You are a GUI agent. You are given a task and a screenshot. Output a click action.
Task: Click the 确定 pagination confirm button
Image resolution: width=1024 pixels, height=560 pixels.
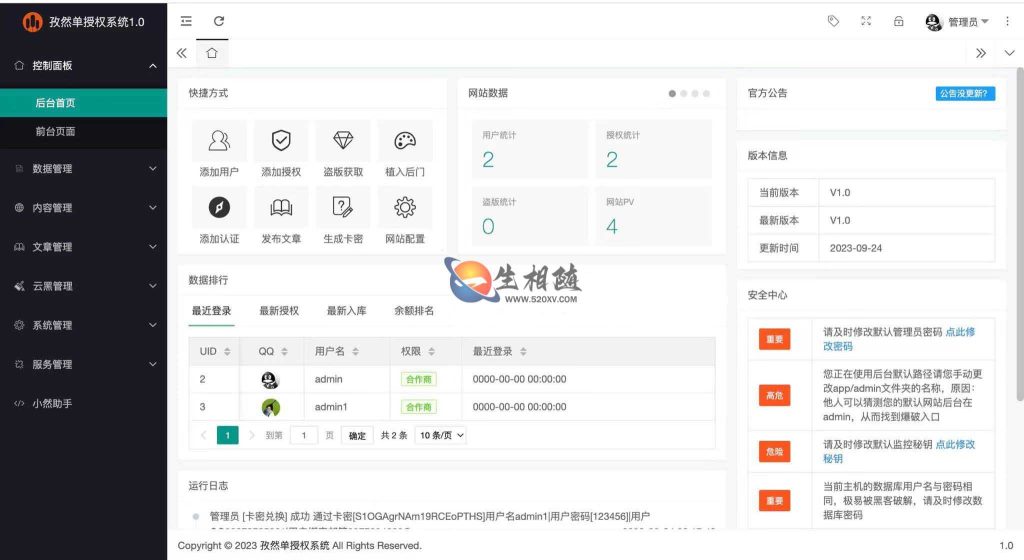[357, 435]
